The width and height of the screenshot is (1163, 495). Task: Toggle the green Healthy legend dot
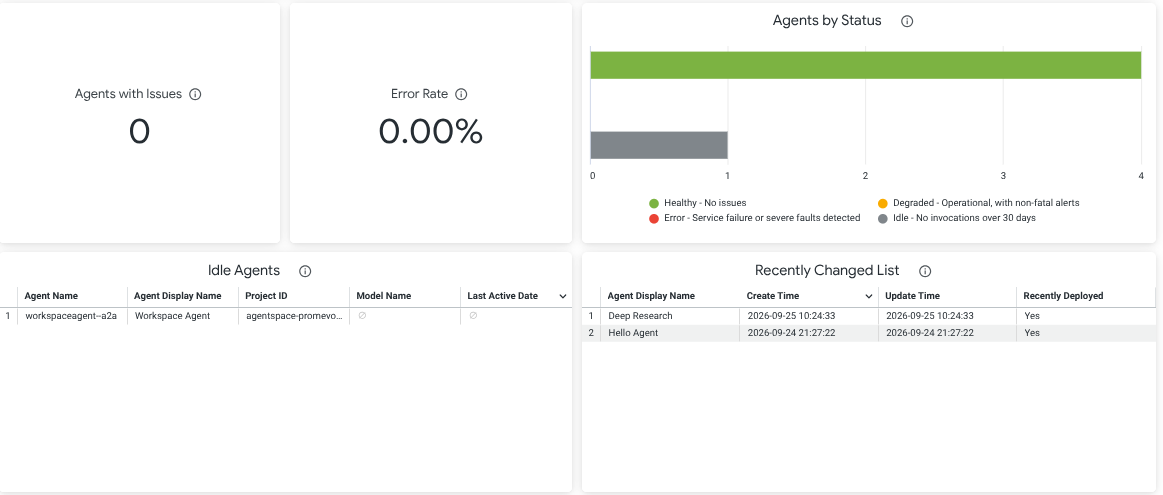653,203
